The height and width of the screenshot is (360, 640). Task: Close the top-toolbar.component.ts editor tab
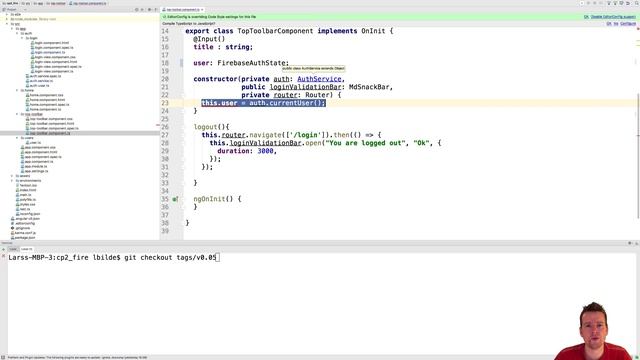click(x=202, y=9)
